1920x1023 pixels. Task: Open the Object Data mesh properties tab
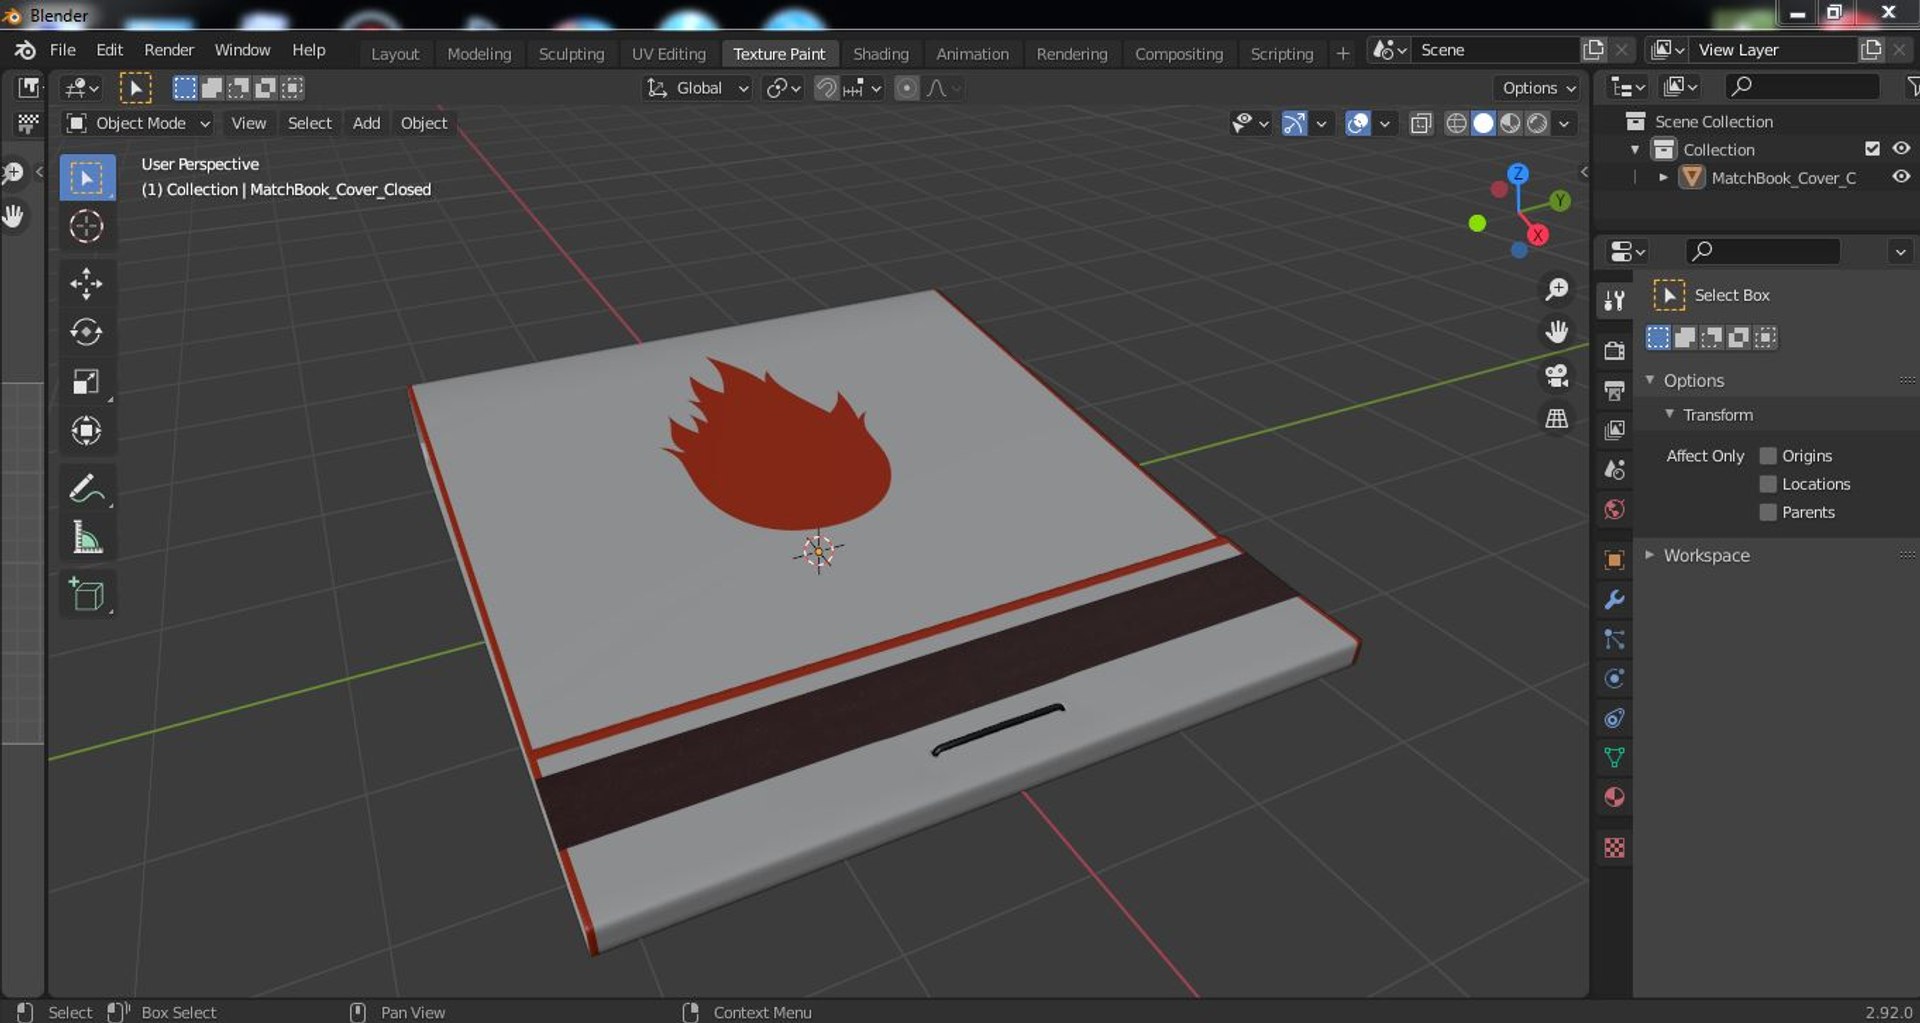pos(1614,758)
